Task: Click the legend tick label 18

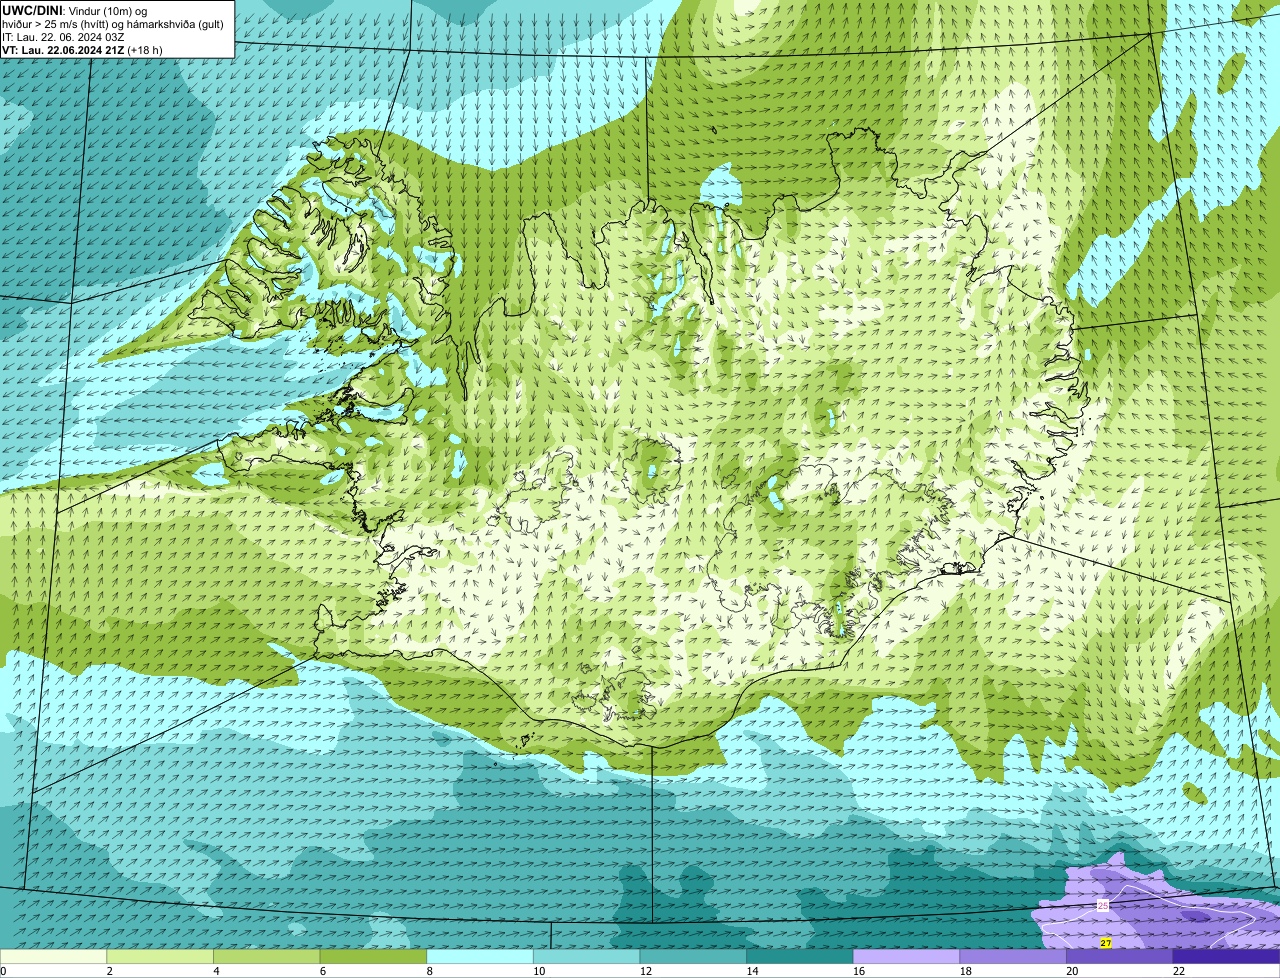Action: tap(965, 971)
